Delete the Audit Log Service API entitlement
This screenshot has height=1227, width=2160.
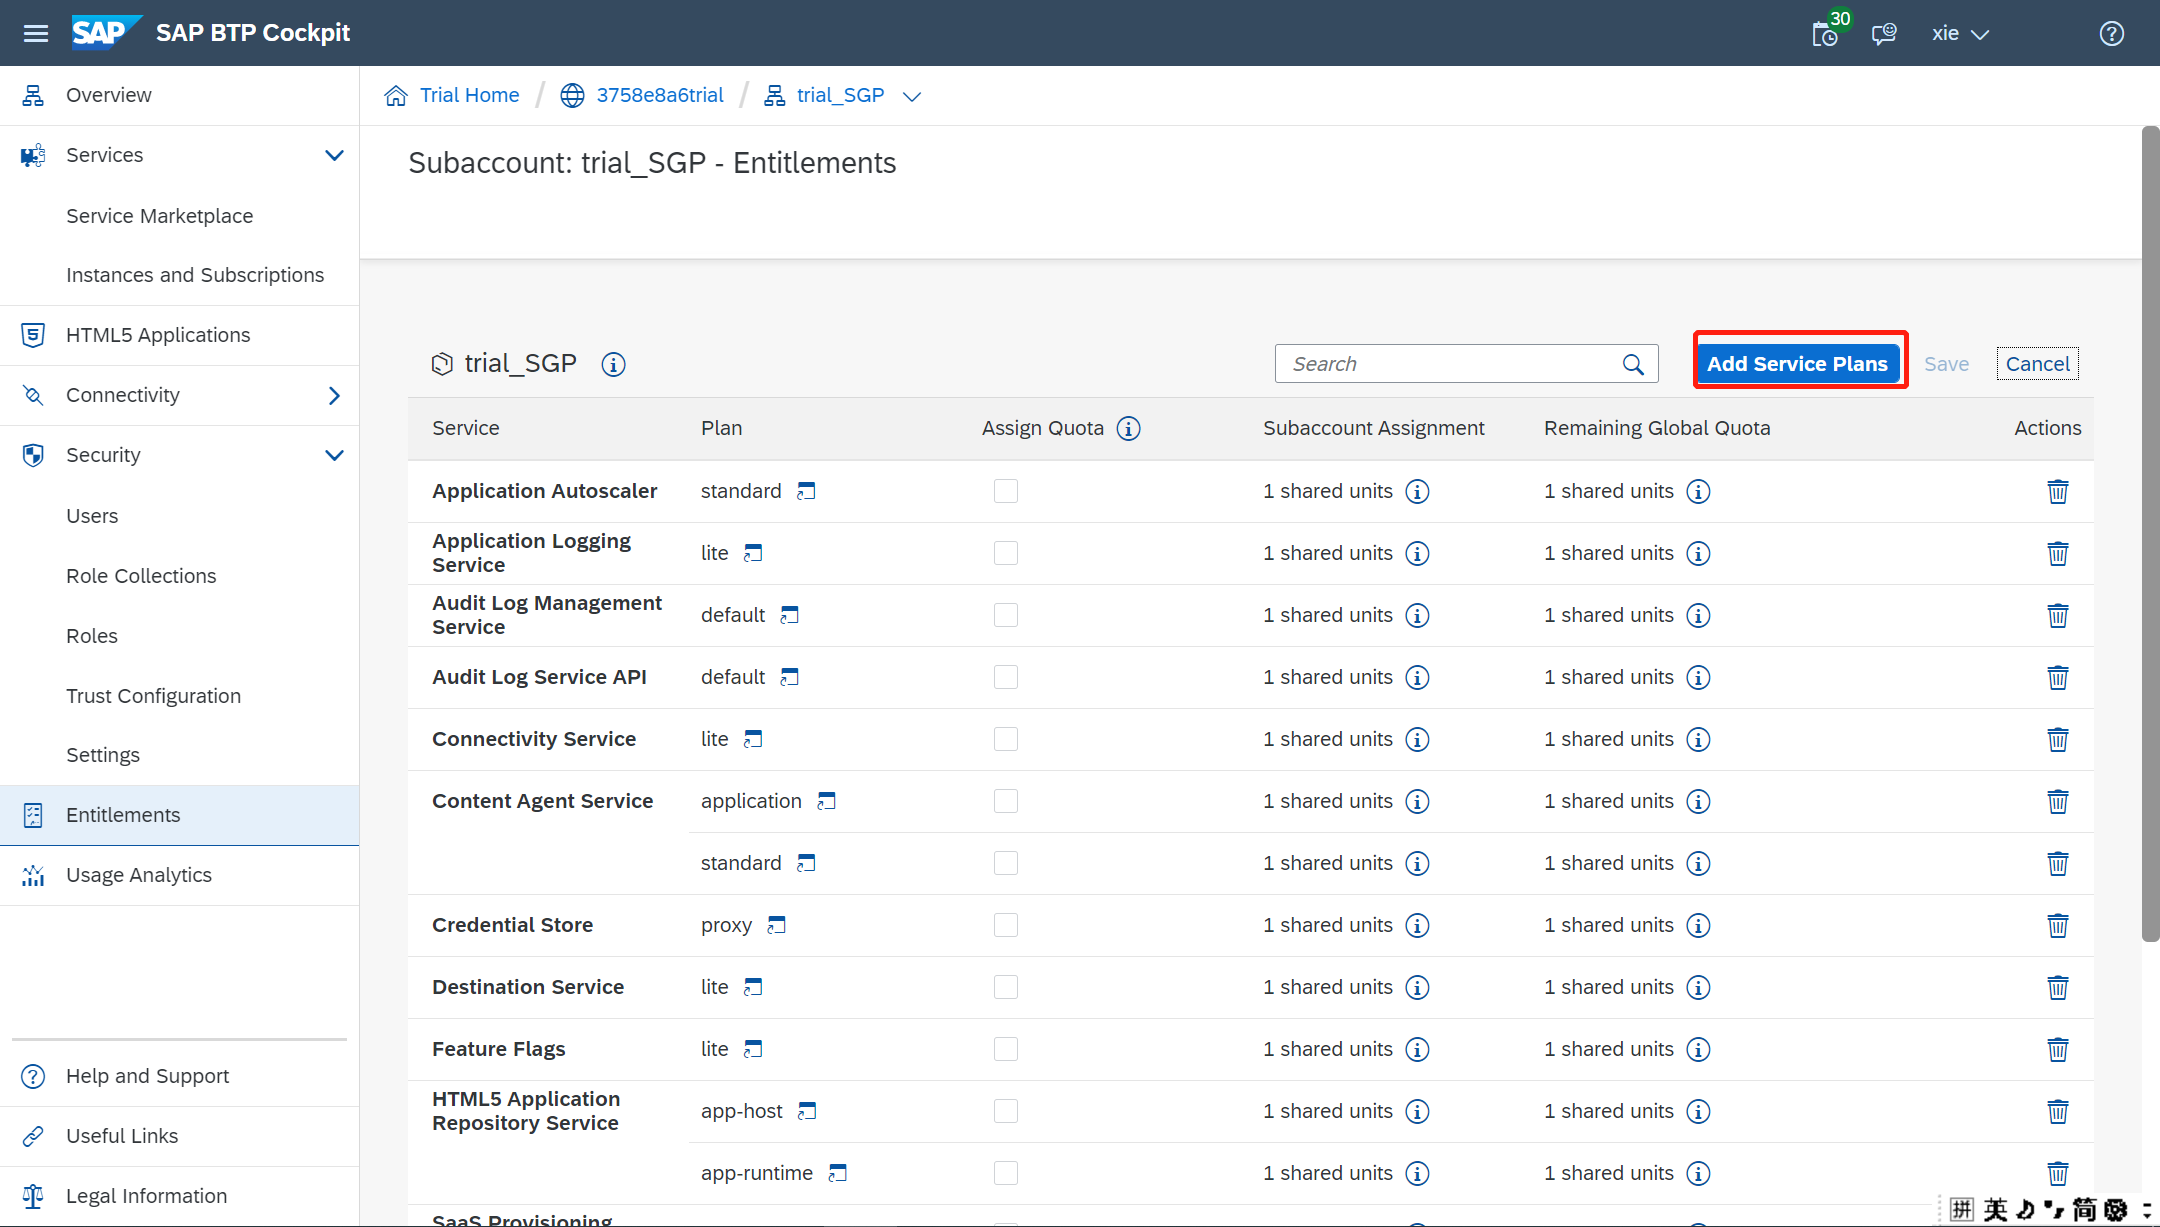coord(2058,677)
